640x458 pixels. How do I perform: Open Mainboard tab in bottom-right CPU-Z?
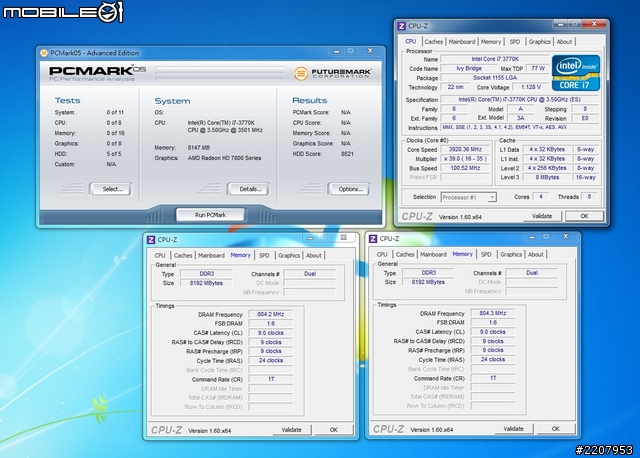point(433,254)
